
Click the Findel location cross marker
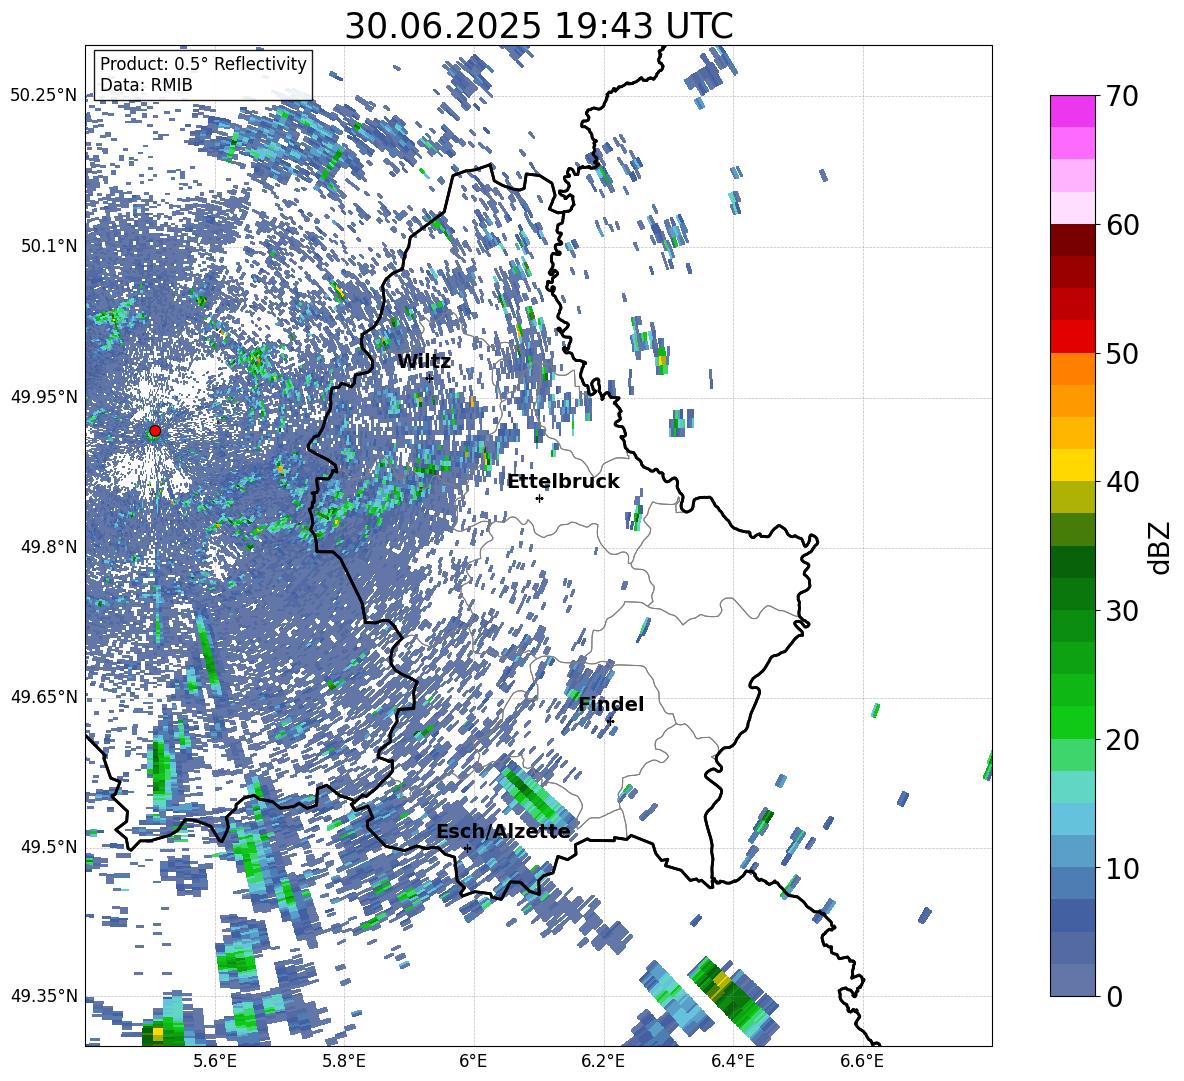tap(610, 722)
